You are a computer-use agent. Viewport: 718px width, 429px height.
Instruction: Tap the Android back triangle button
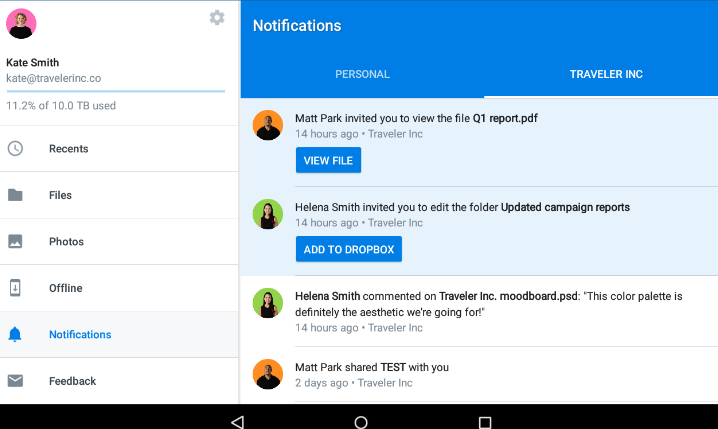pos(237,422)
